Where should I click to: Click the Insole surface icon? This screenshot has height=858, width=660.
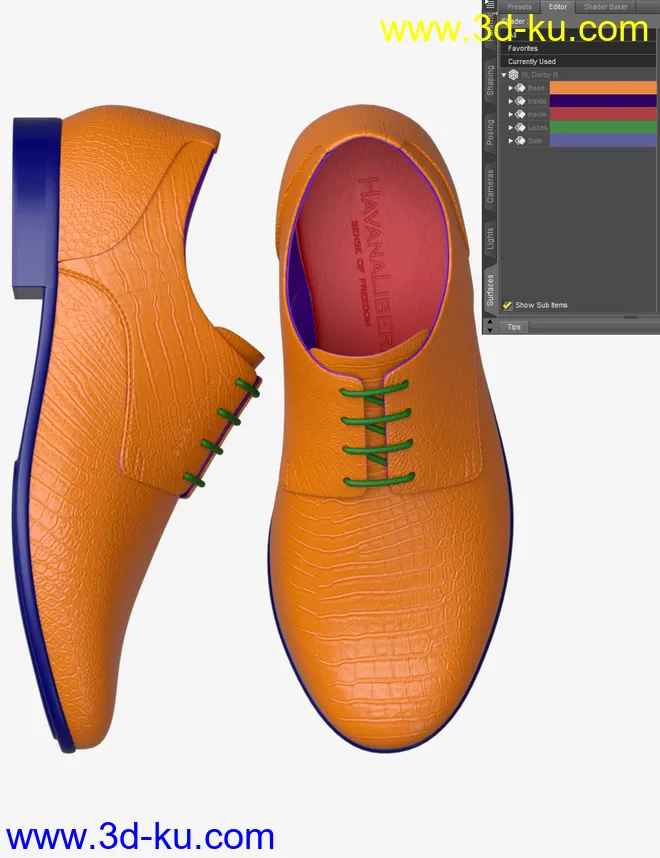point(520,114)
